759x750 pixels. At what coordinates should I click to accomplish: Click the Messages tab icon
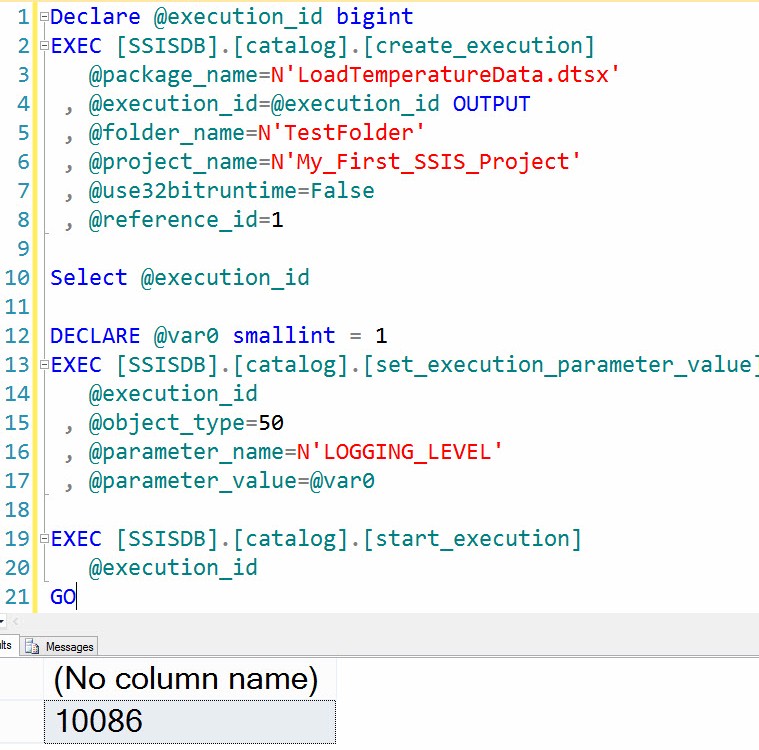pyautogui.click(x=32, y=647)
